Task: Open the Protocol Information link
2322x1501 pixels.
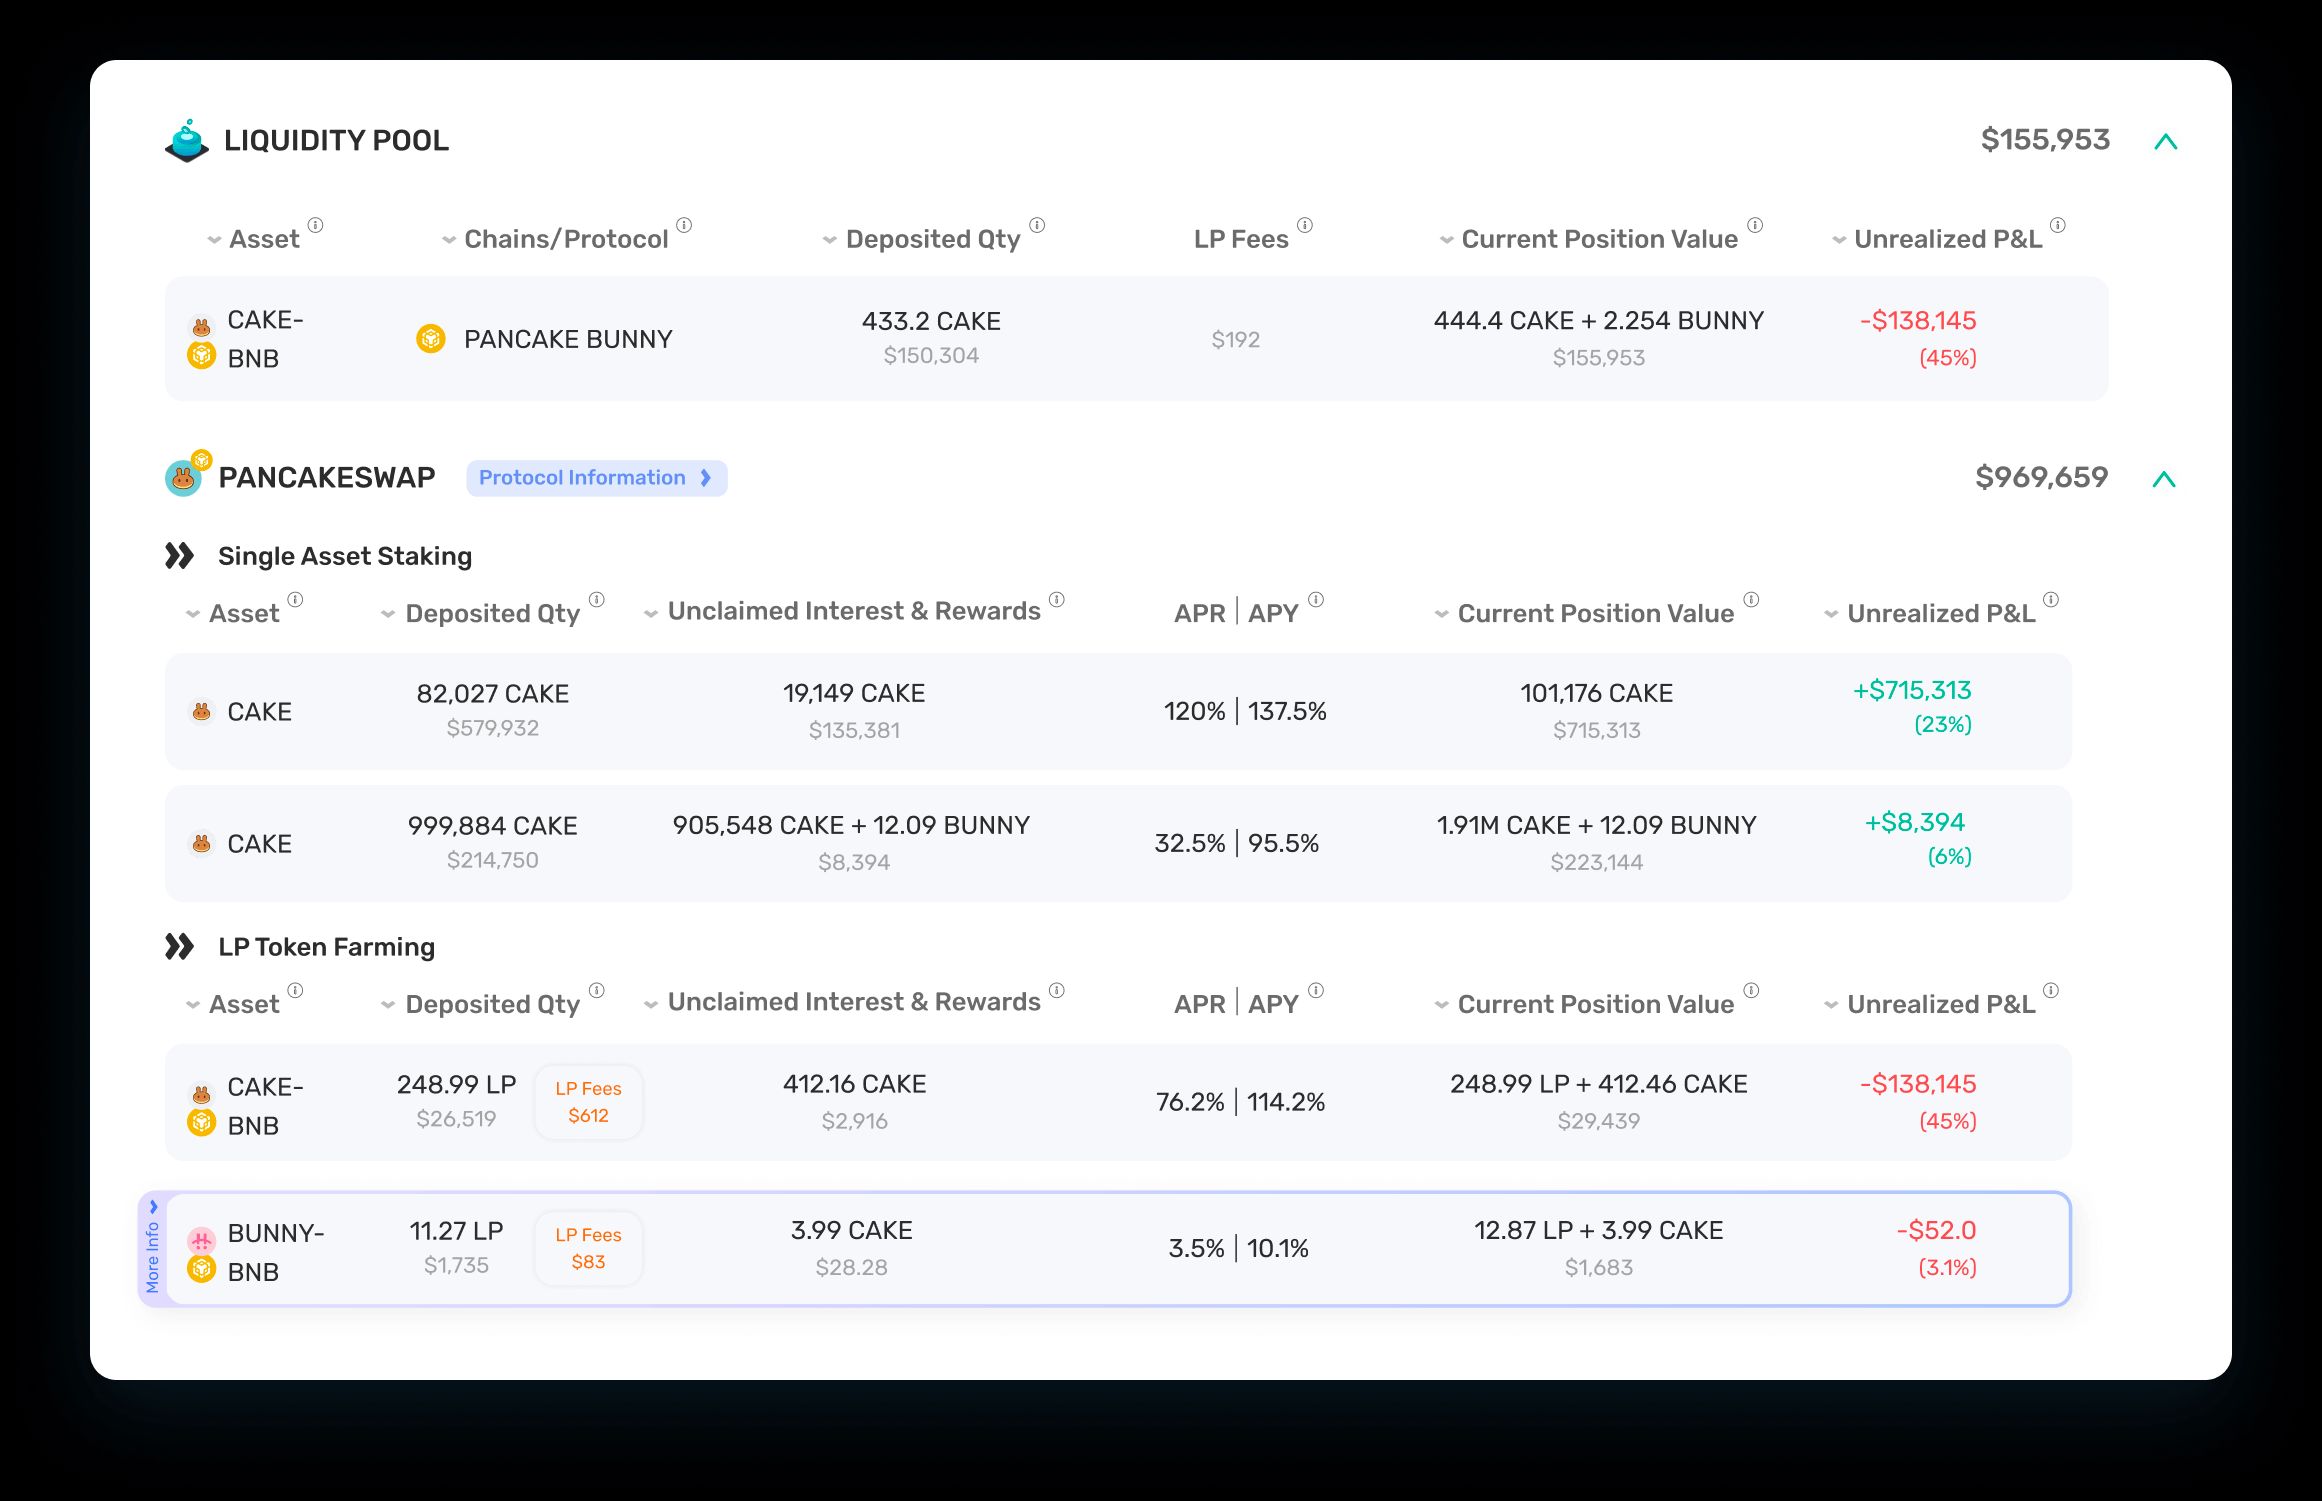Action: (x=596, y=478)
